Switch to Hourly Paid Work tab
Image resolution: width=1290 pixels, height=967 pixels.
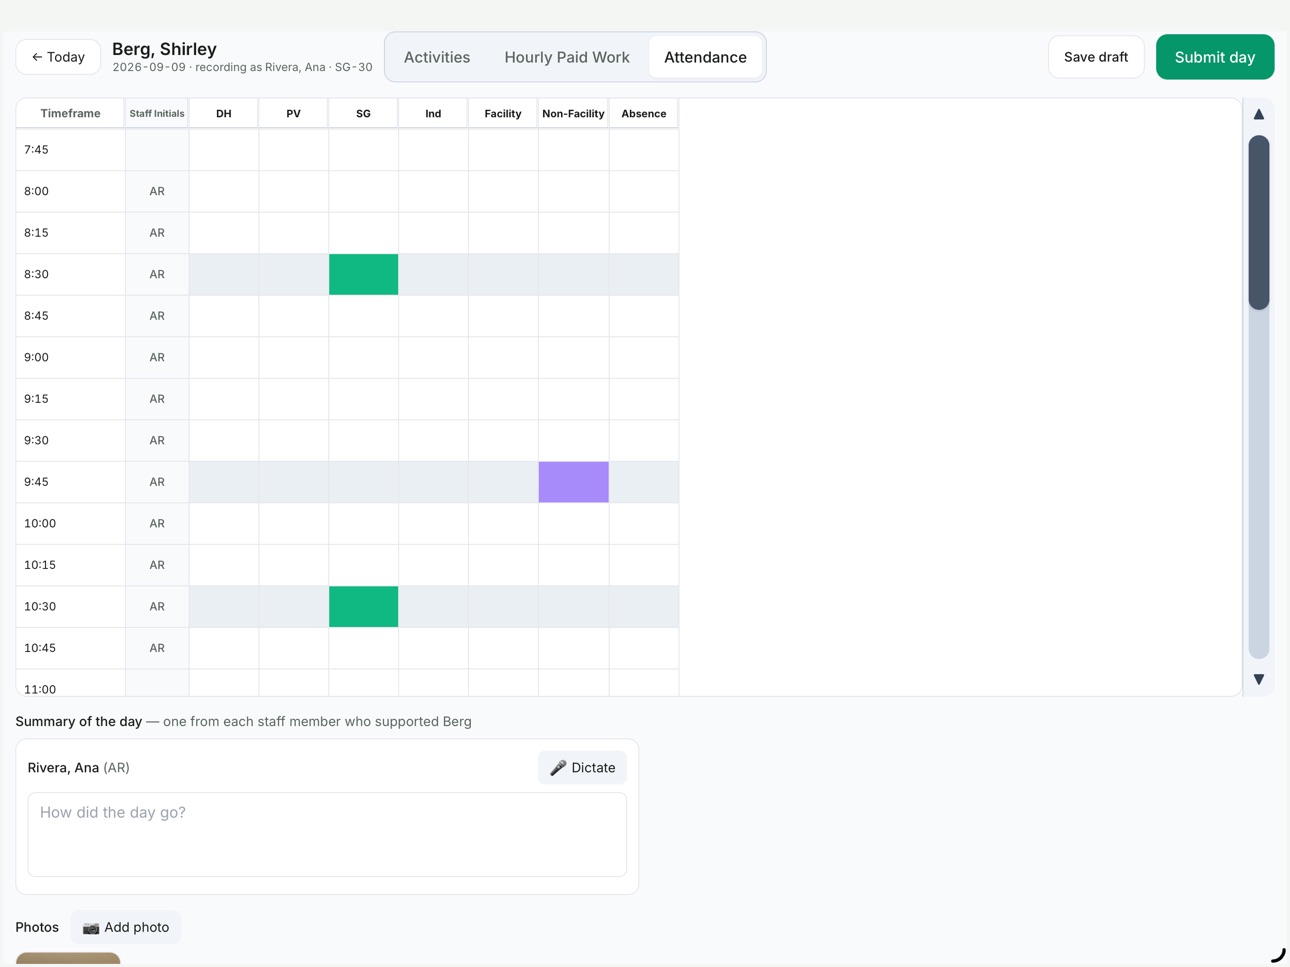[567, 57]
